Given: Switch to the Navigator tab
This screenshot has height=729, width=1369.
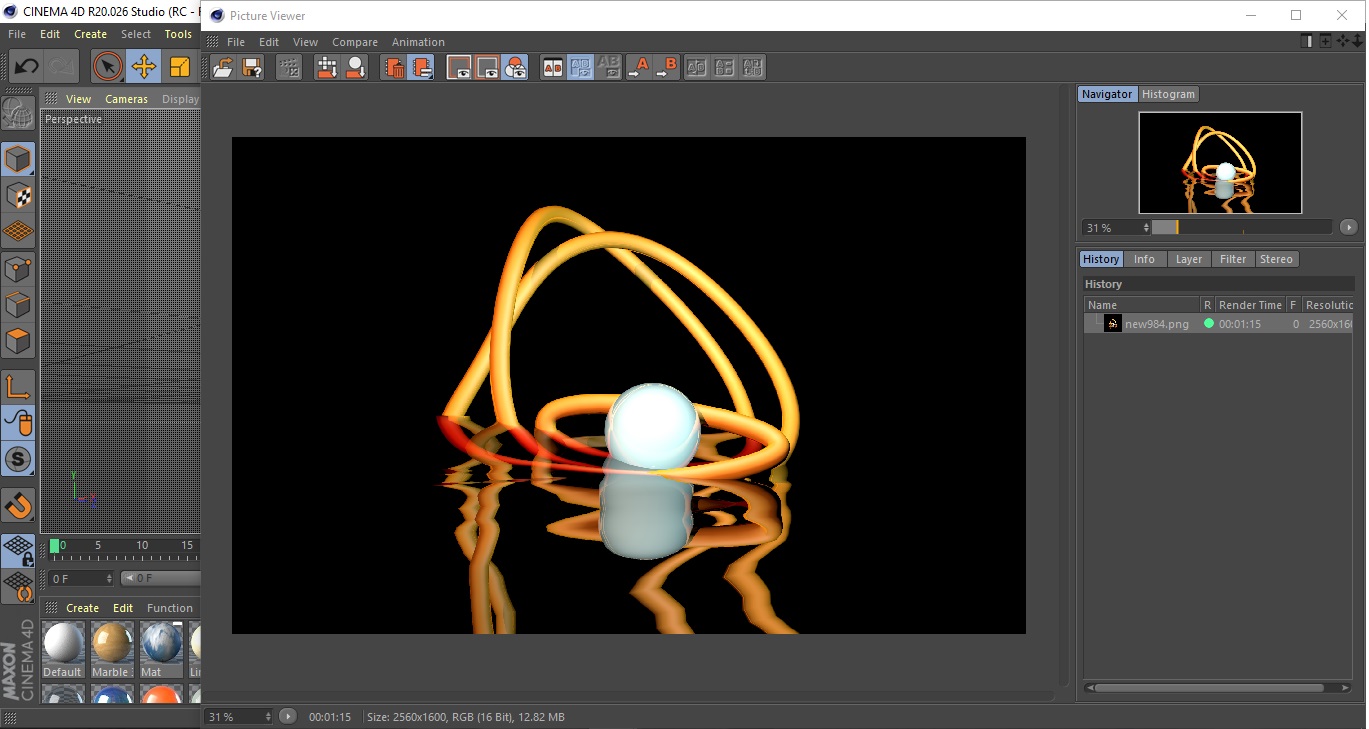Looking at the screenshot, I should (x=1107, y=94).
